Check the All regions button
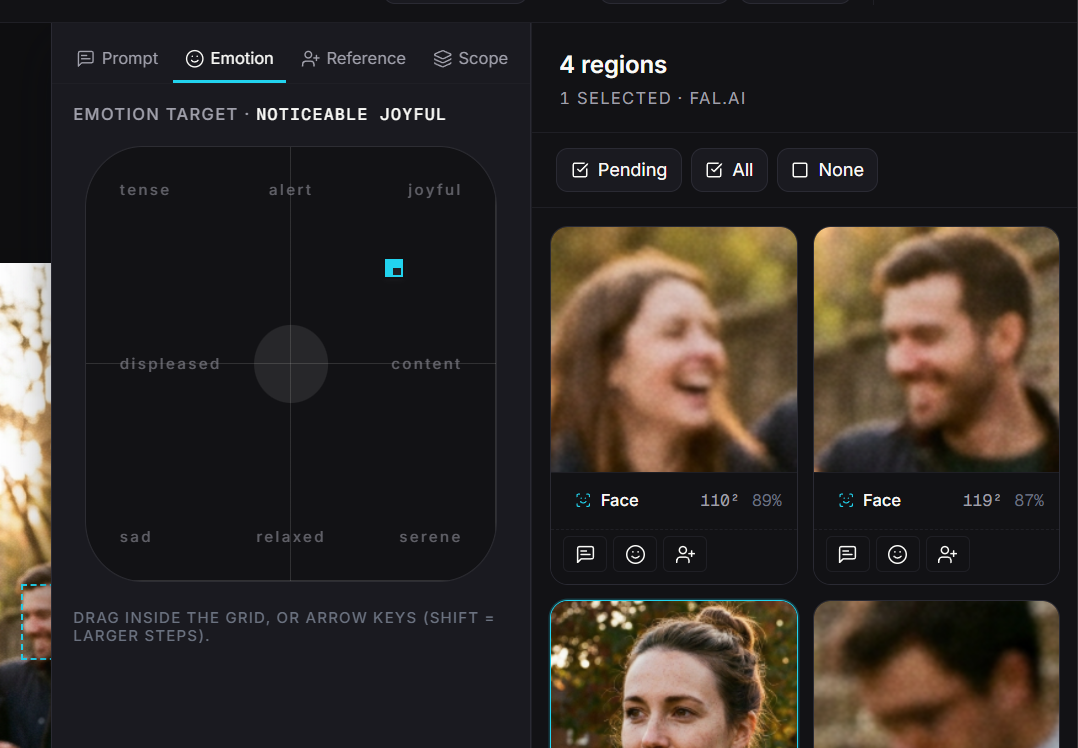The image size is (1078, 748). 729,170
